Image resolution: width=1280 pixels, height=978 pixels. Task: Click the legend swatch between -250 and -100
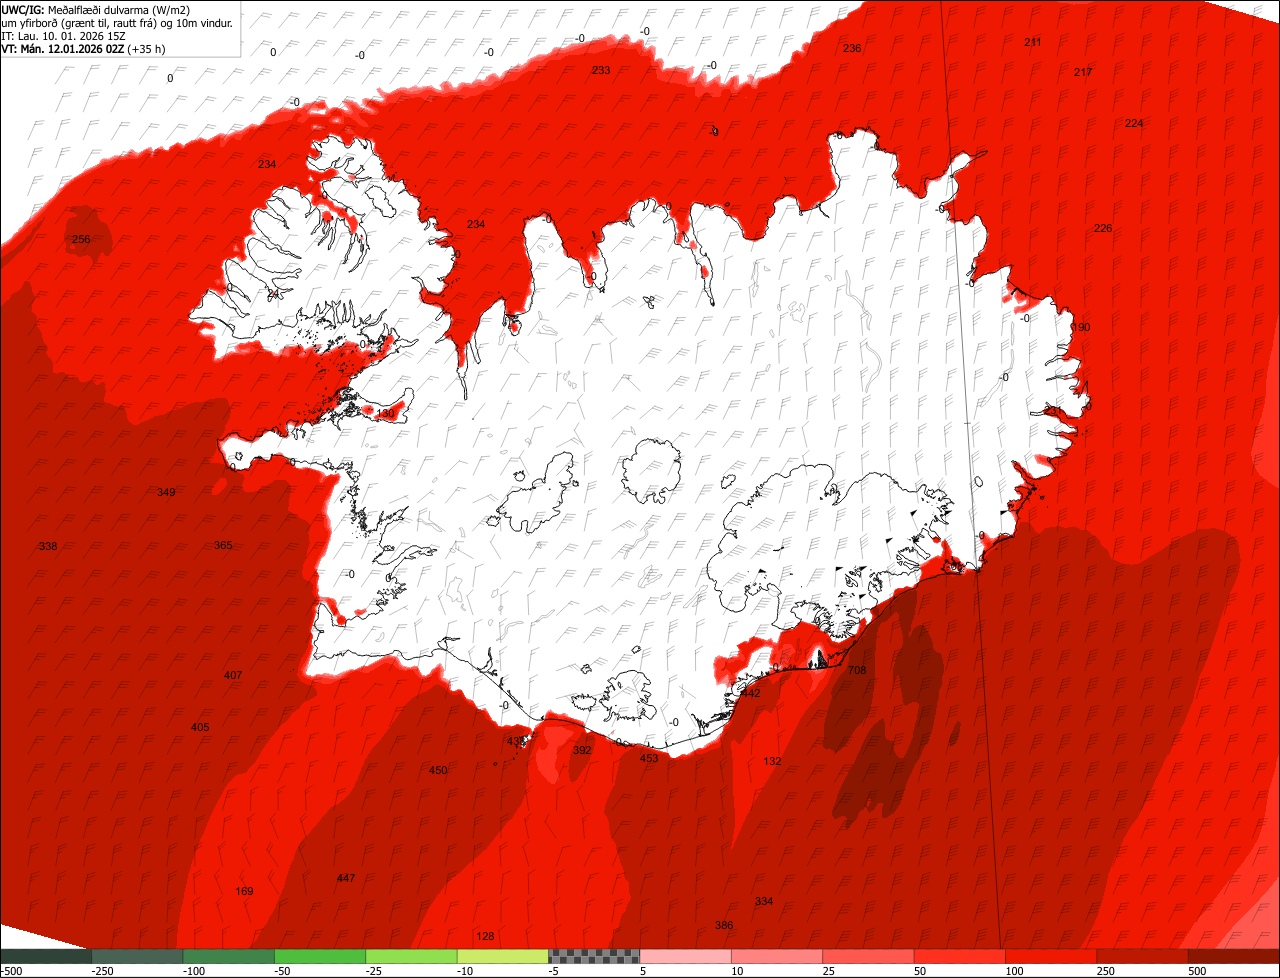tap(138, 956)
